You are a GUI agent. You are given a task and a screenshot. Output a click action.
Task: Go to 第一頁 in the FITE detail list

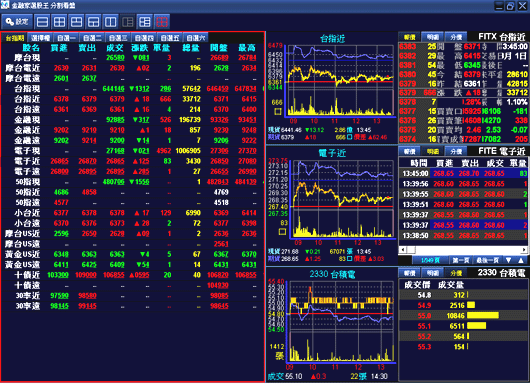coord(461,260)
